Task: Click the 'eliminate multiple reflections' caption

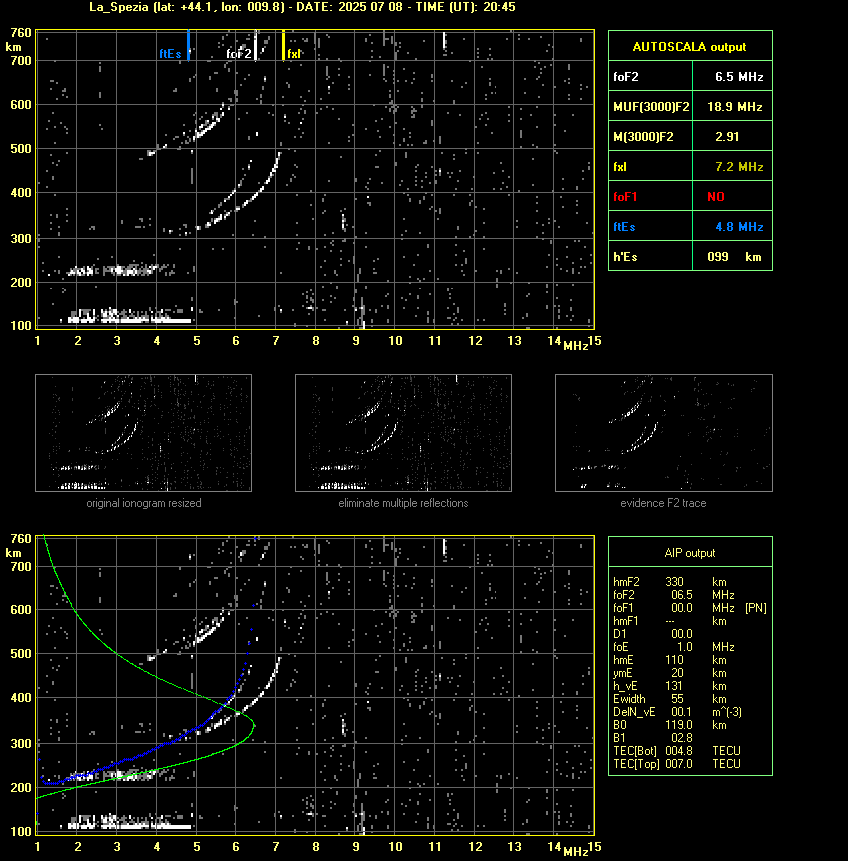Action: (403, 503)
